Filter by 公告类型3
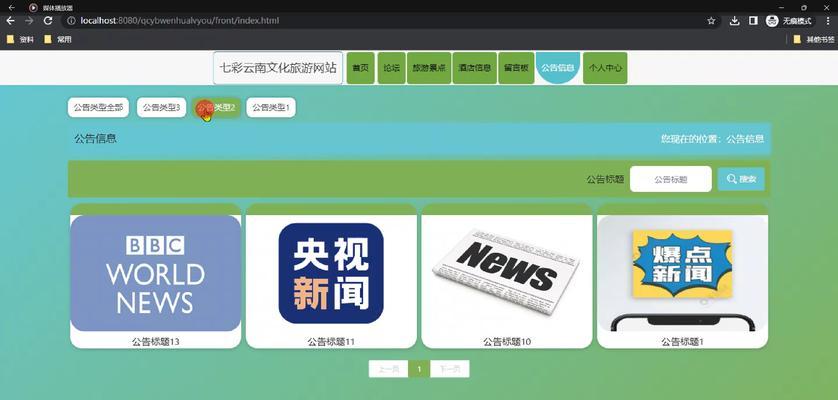Viewport: 838px width, 400px height. [161, 107]
